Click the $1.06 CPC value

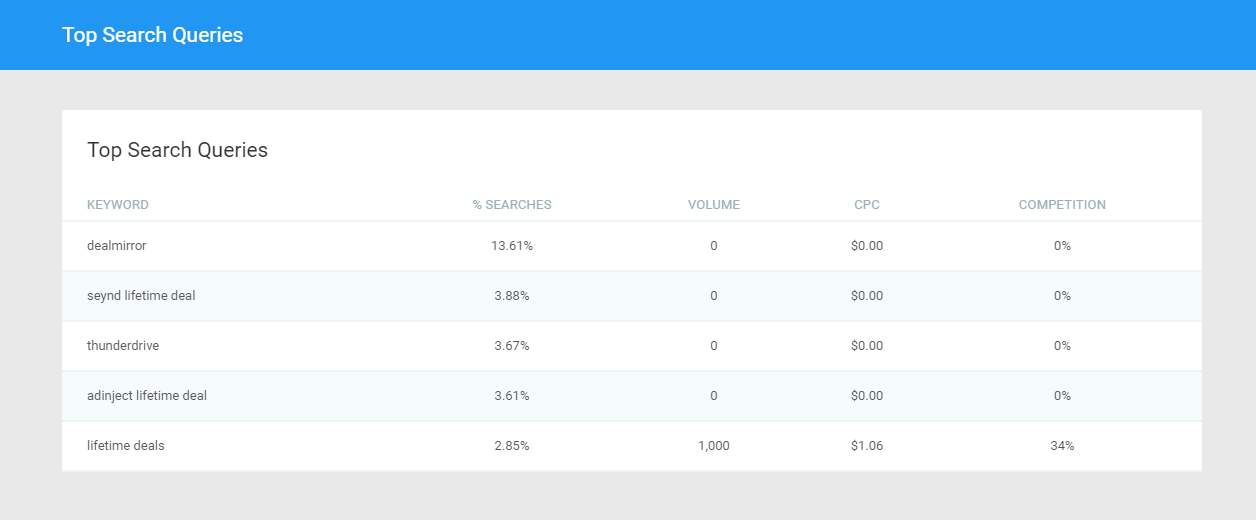coord(867,446)
